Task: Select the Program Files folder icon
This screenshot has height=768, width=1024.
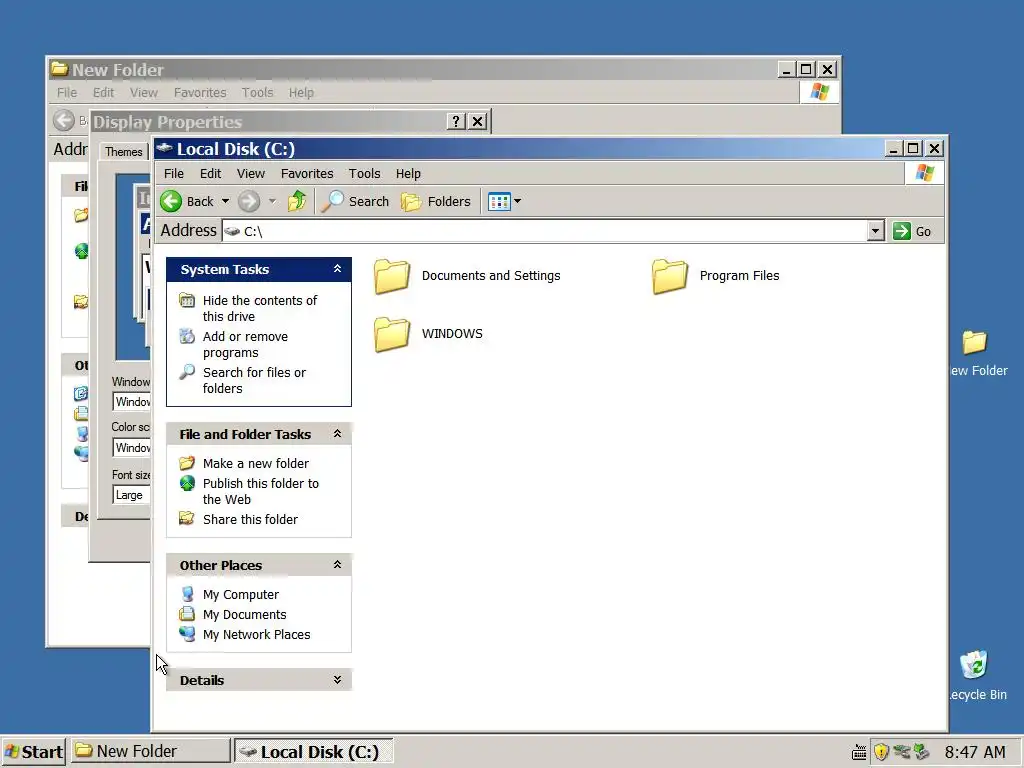Action: coord(670,276)
